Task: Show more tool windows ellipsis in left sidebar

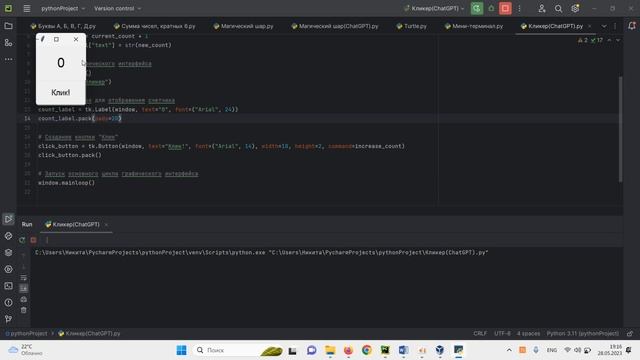Action: point(8,59)
